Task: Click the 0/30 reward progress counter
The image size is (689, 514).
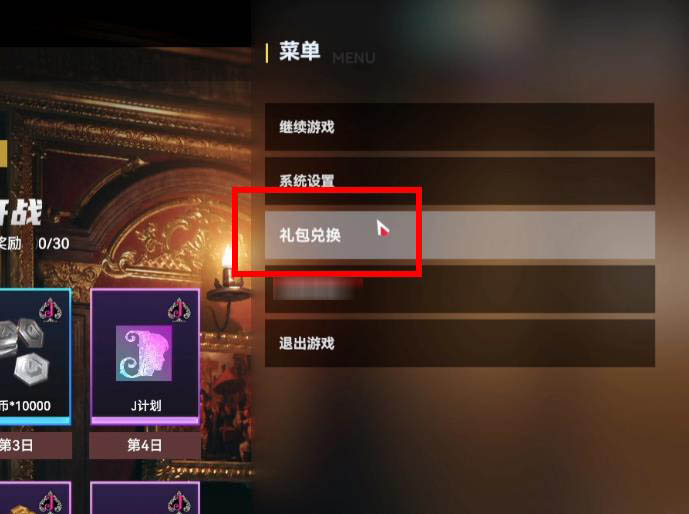Action: click(x=53, y=243)
